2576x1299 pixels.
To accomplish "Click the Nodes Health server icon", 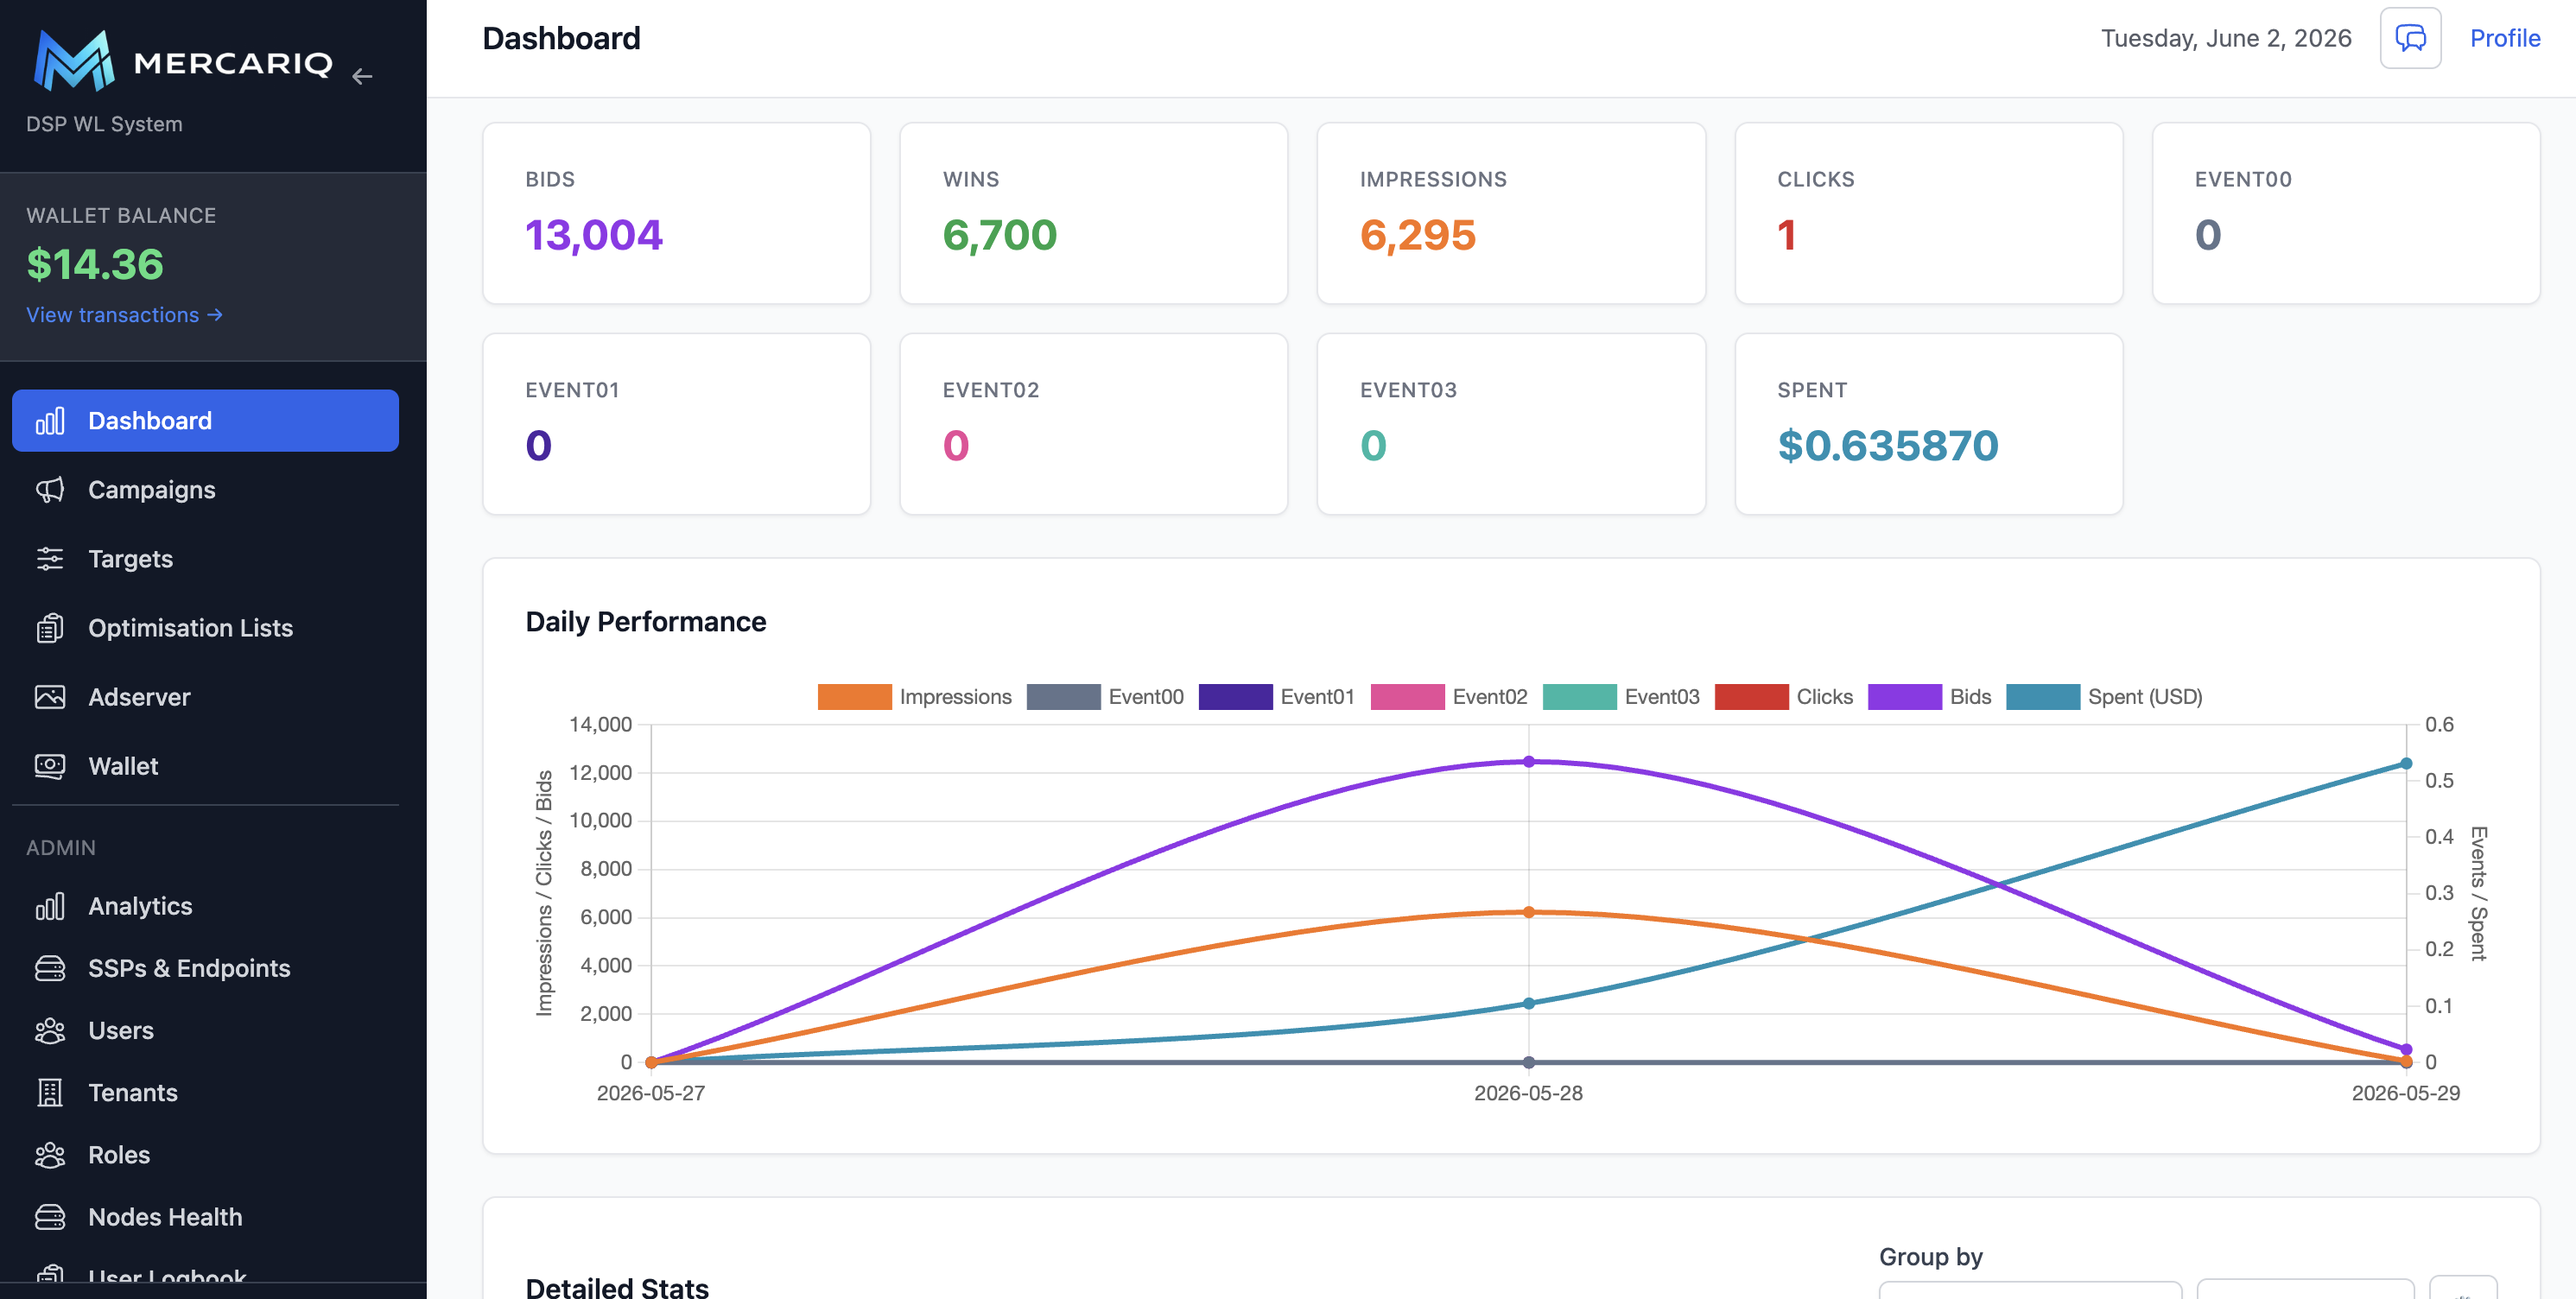I will click(x=50, y=1217).
